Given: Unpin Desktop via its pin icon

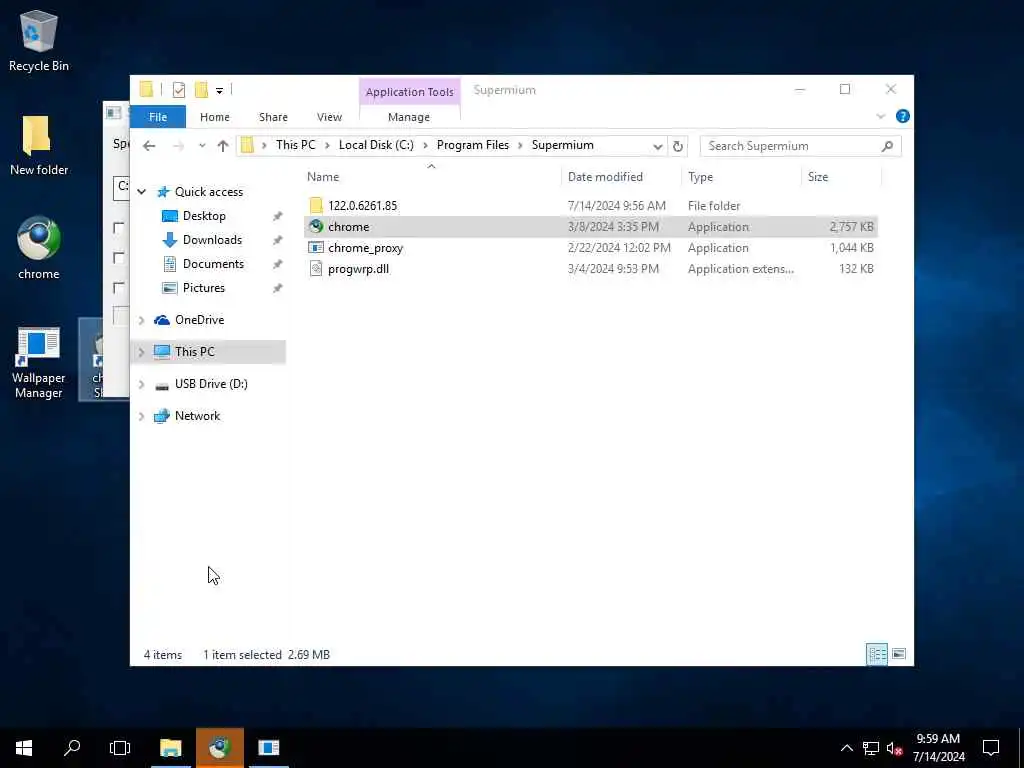Looking at the screenshot, I should [278, 216].
